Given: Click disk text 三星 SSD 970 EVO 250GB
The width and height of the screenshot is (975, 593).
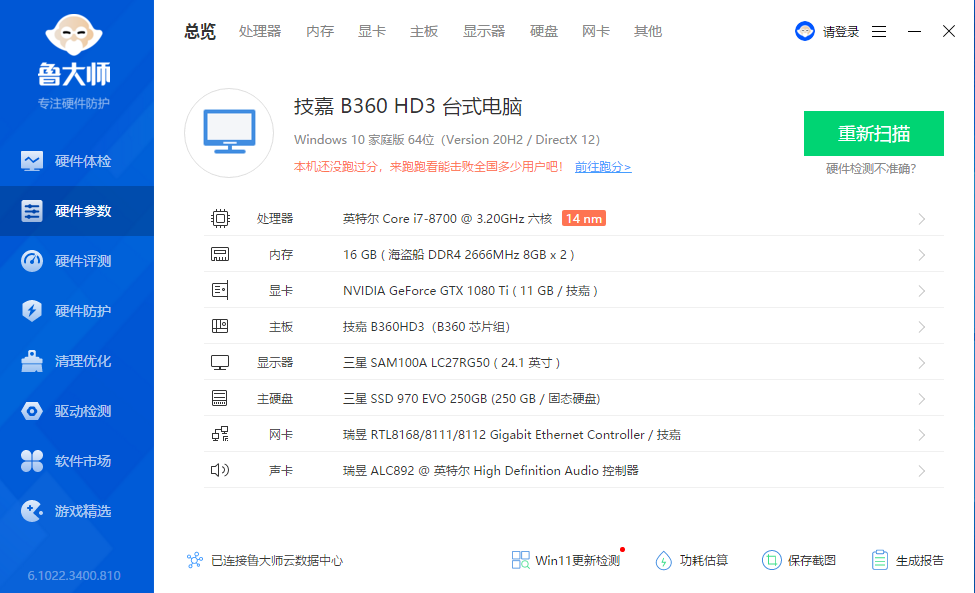Looking at the screenshot, I should (471, 398).
